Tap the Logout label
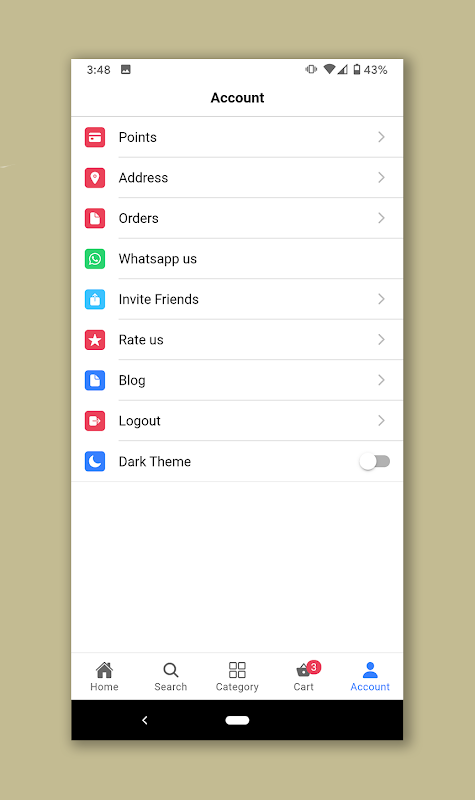 [x=139, y=421]
